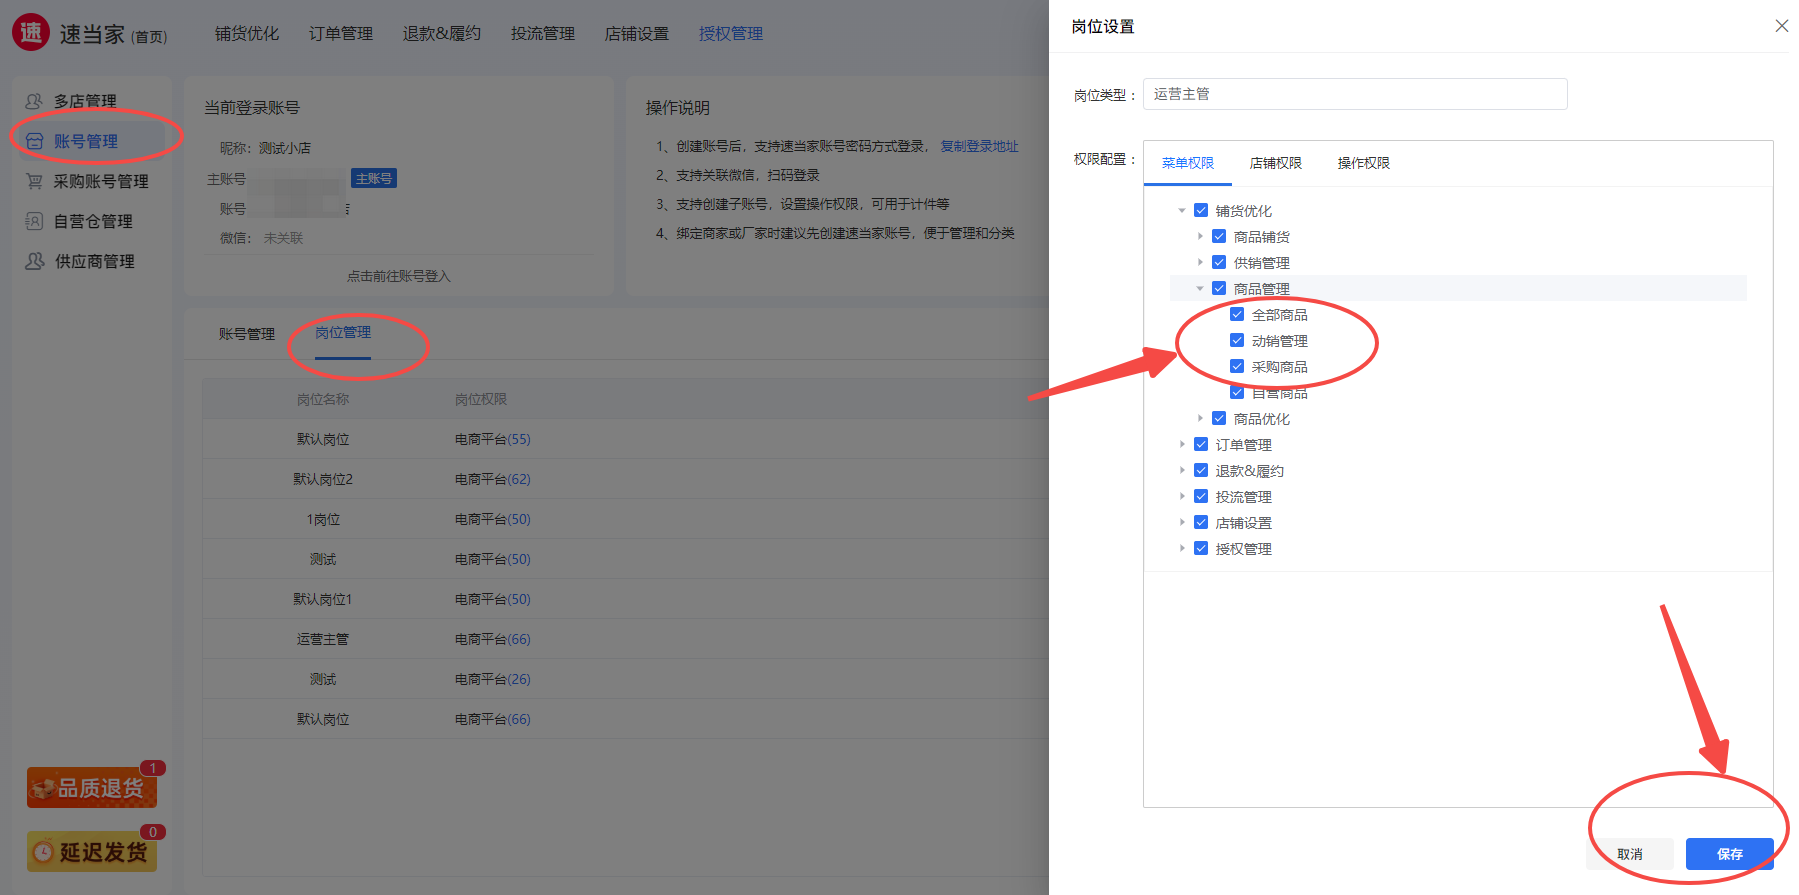Click the 自营仓管理 sidebar icon
1799x895 pixels.
point(34,221)
